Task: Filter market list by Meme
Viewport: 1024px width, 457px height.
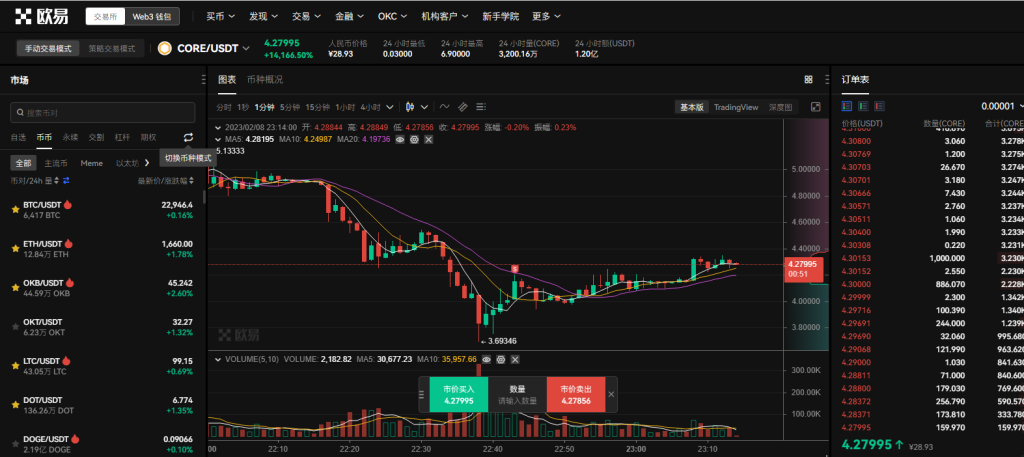Action: pyautogui.click(x=91, y=163)
